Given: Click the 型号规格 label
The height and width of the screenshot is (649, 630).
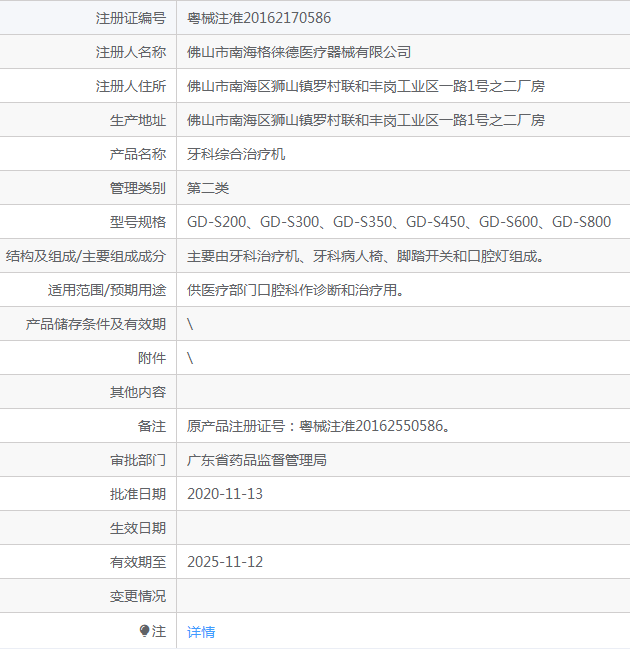Looking at the screenshot, I should (x=138, y=222).
